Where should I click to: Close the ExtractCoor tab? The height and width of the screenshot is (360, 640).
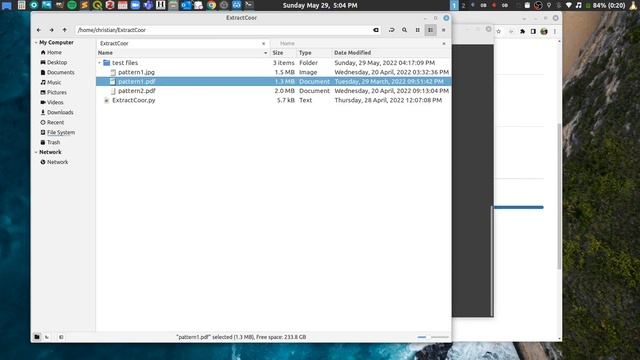[264, 43]
